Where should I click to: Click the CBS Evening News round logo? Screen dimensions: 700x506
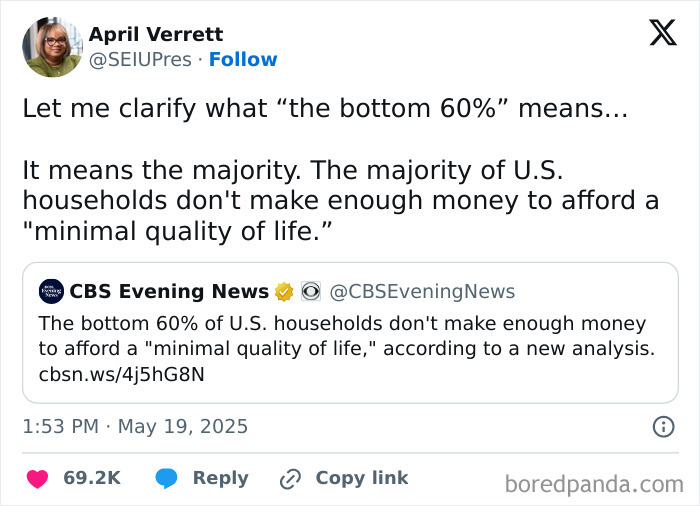coord(51,292)
